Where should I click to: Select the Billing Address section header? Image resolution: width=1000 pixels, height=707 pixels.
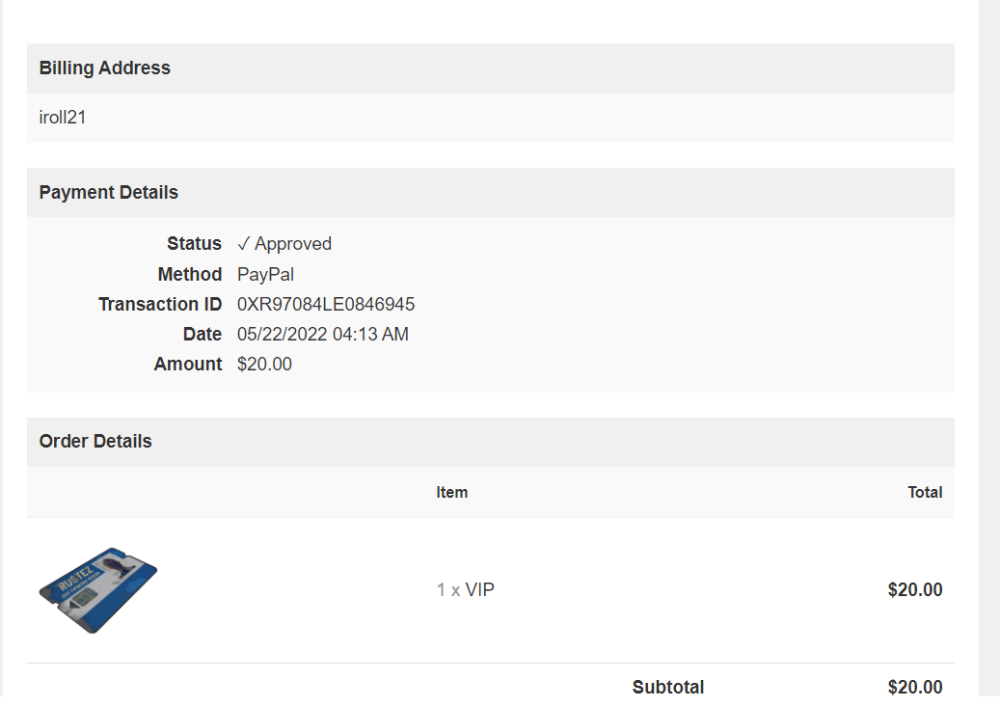click(105, 68)
